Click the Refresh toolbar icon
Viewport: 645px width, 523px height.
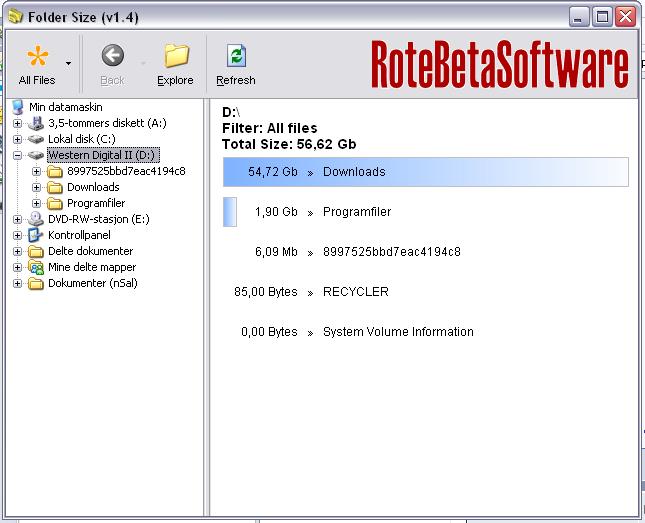pos(235,56)
